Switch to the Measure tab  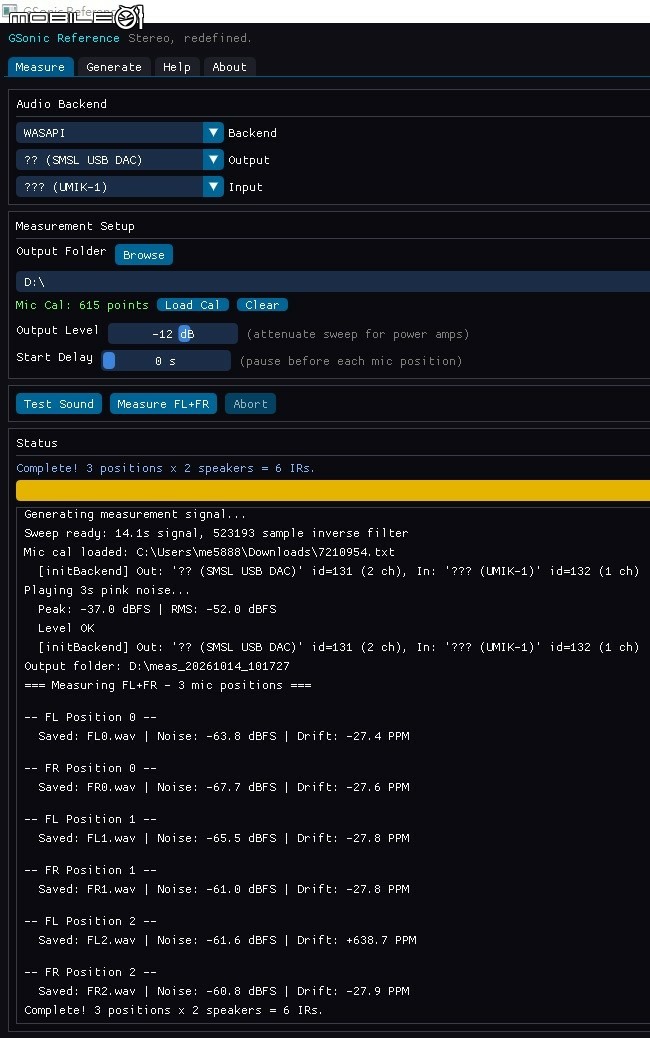[40, 67]
